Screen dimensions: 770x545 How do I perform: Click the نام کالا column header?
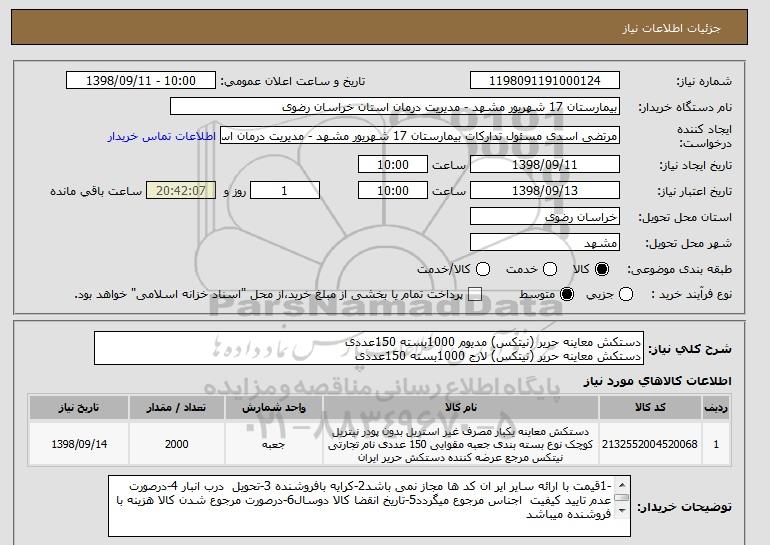point(461,408)
